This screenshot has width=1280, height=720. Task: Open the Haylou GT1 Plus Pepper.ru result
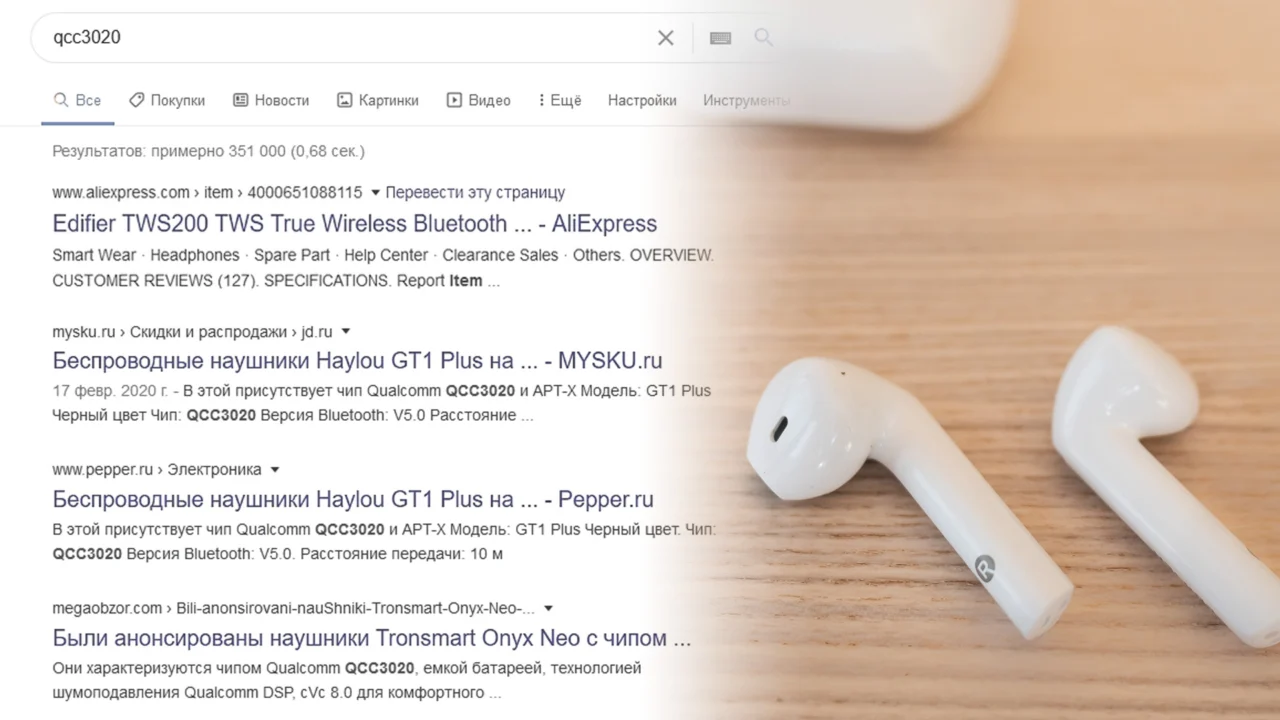coord(353,499)
